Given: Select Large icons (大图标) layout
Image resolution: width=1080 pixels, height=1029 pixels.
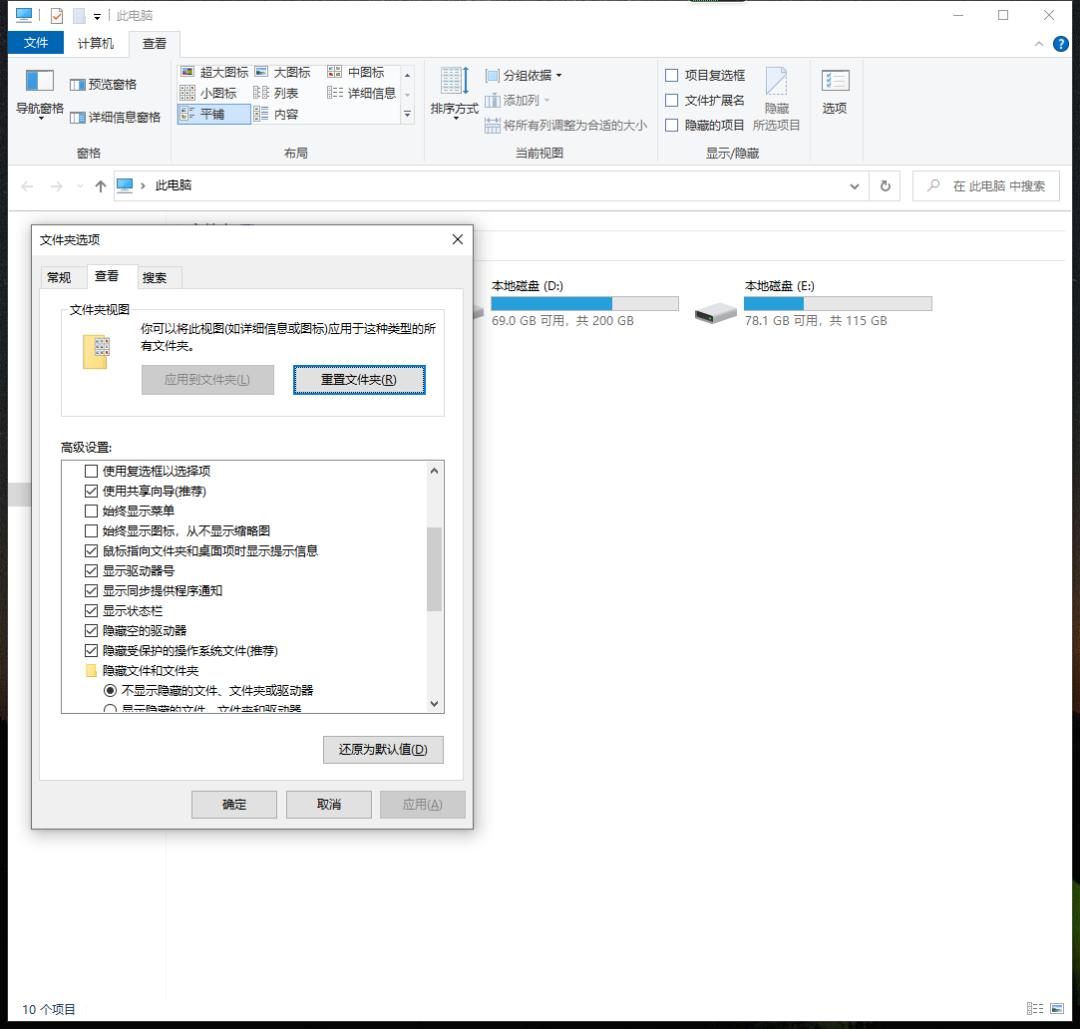Looking at the screenshot, I should click(282, 72).
